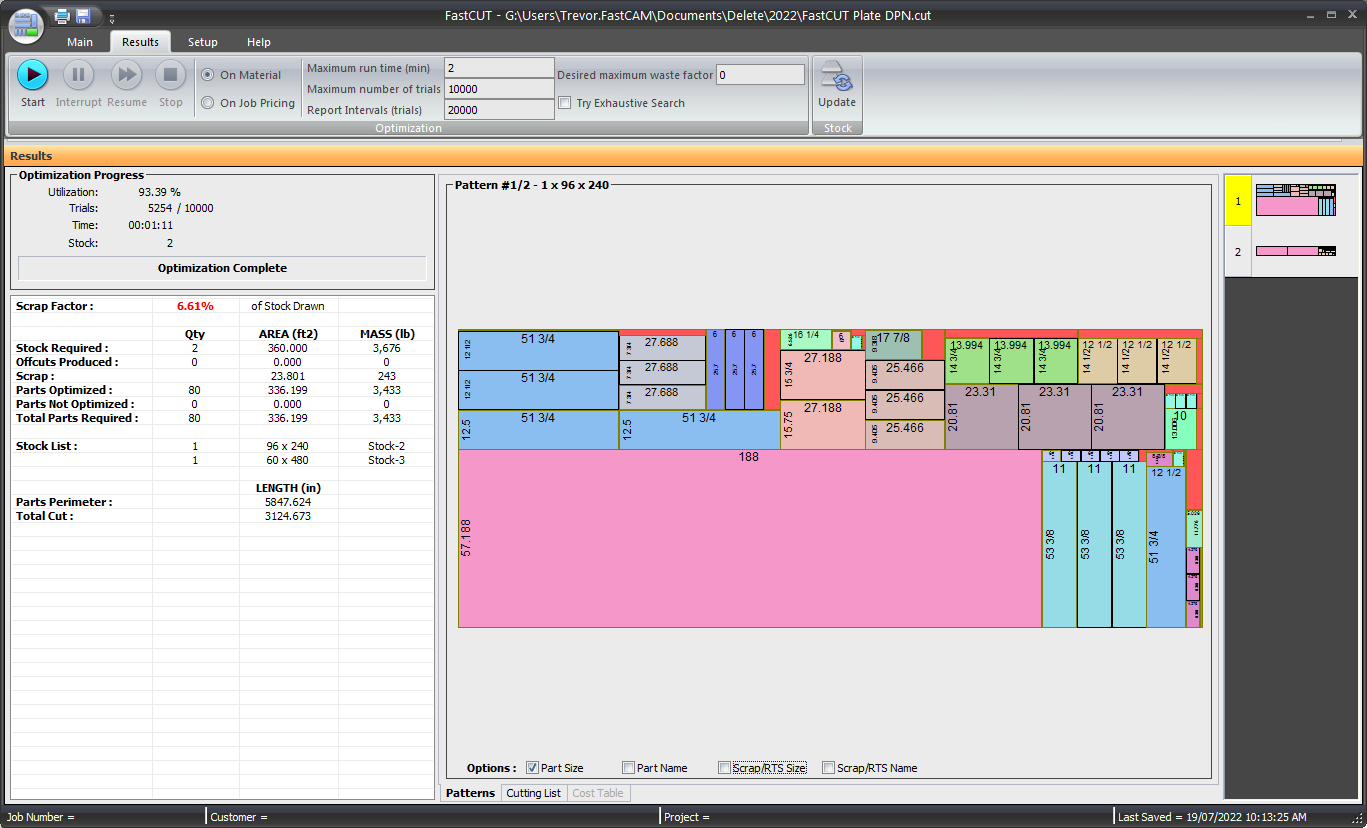Uncheck the Part Size option

pos(532,768)
